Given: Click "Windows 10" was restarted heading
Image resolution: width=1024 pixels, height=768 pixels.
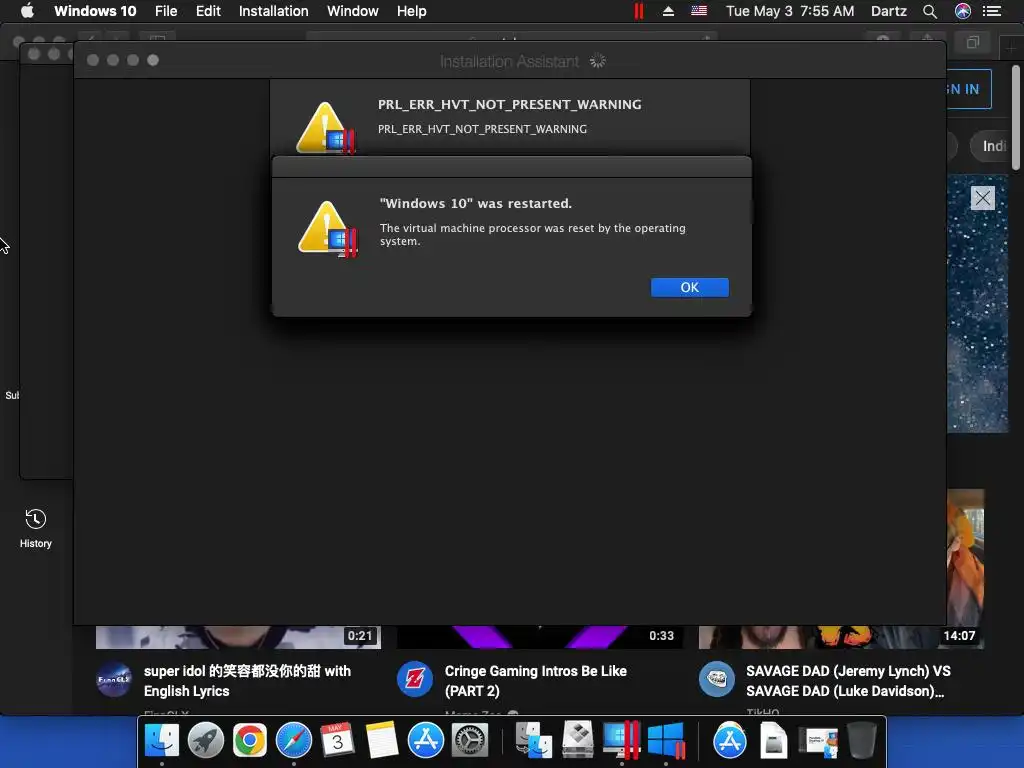Looking at the screenshot, I should click(475, 203).
